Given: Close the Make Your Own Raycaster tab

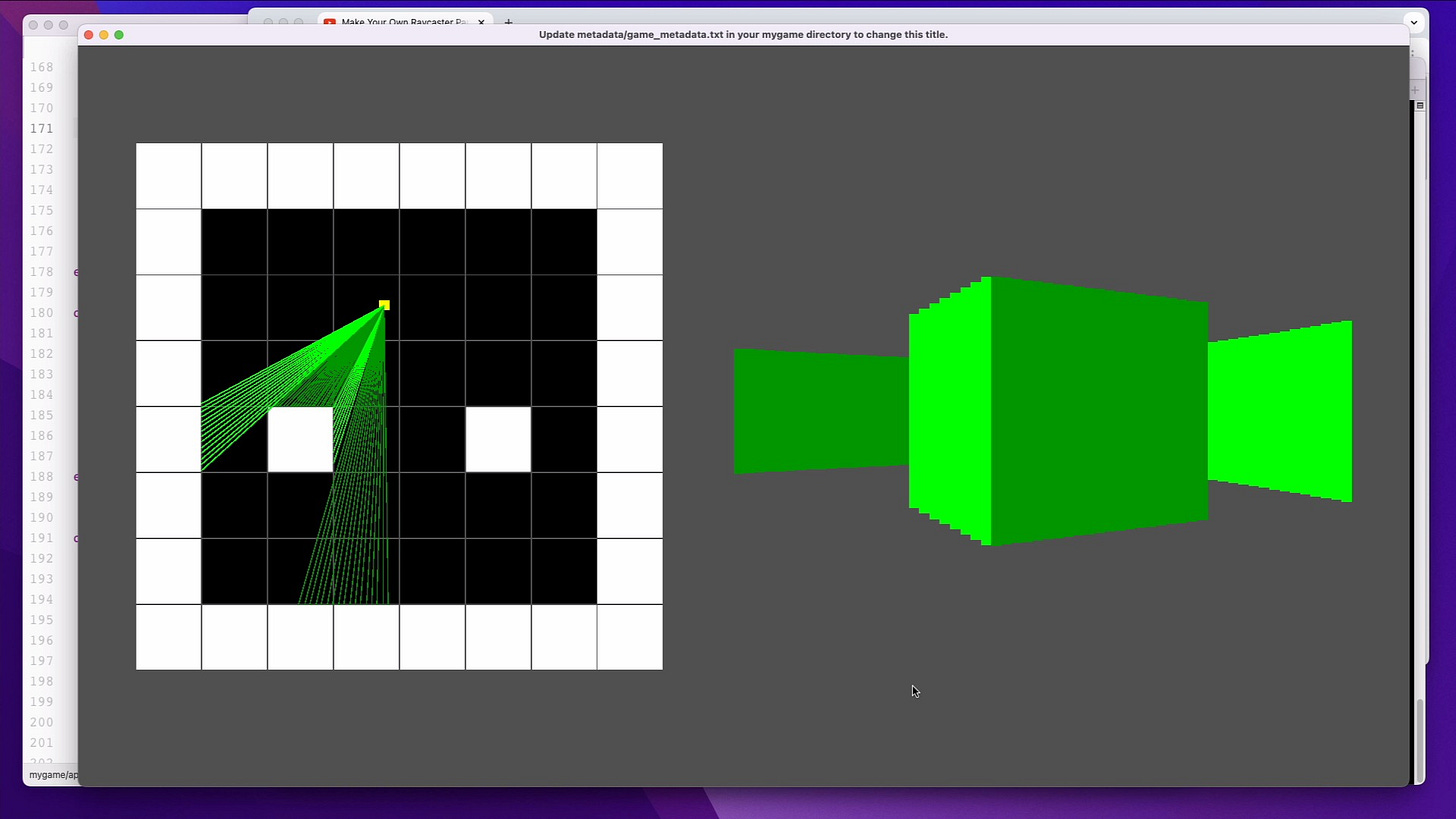Looking at the screenshot, I should pyautogui.click(x=481, y=21).
